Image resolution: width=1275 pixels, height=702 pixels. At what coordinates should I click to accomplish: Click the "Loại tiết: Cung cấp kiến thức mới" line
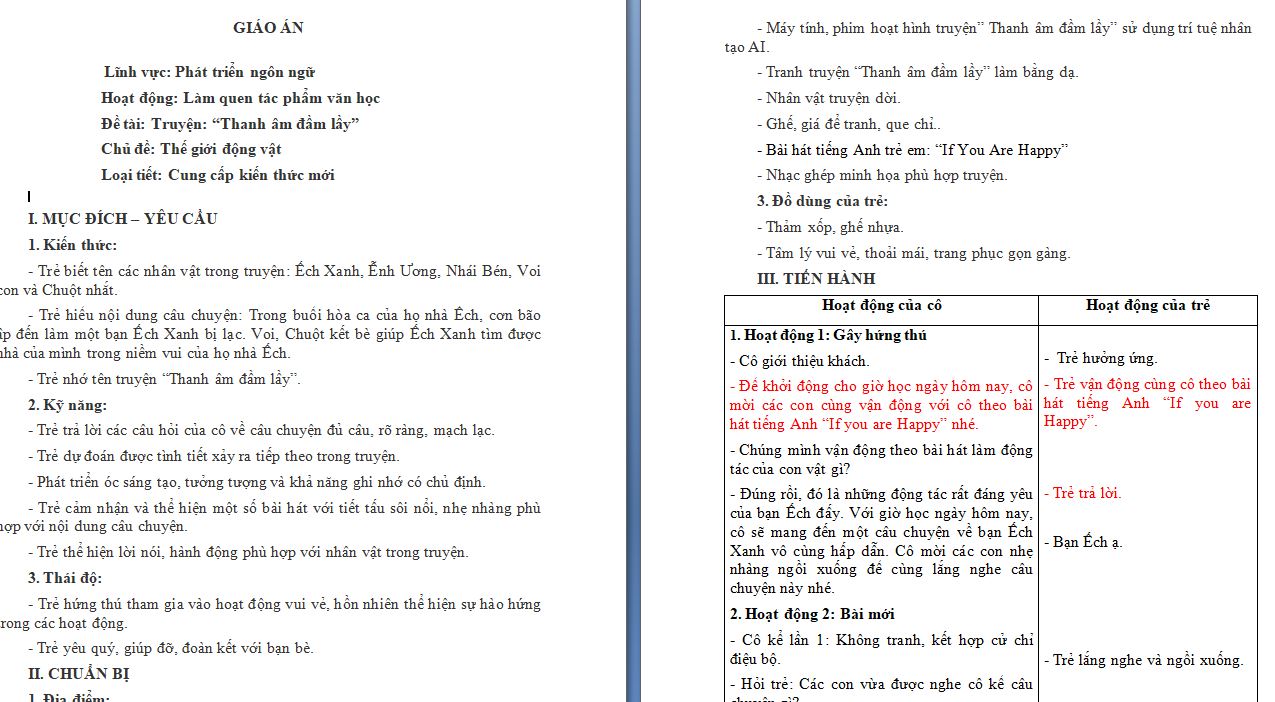click(x=217, y=175)
